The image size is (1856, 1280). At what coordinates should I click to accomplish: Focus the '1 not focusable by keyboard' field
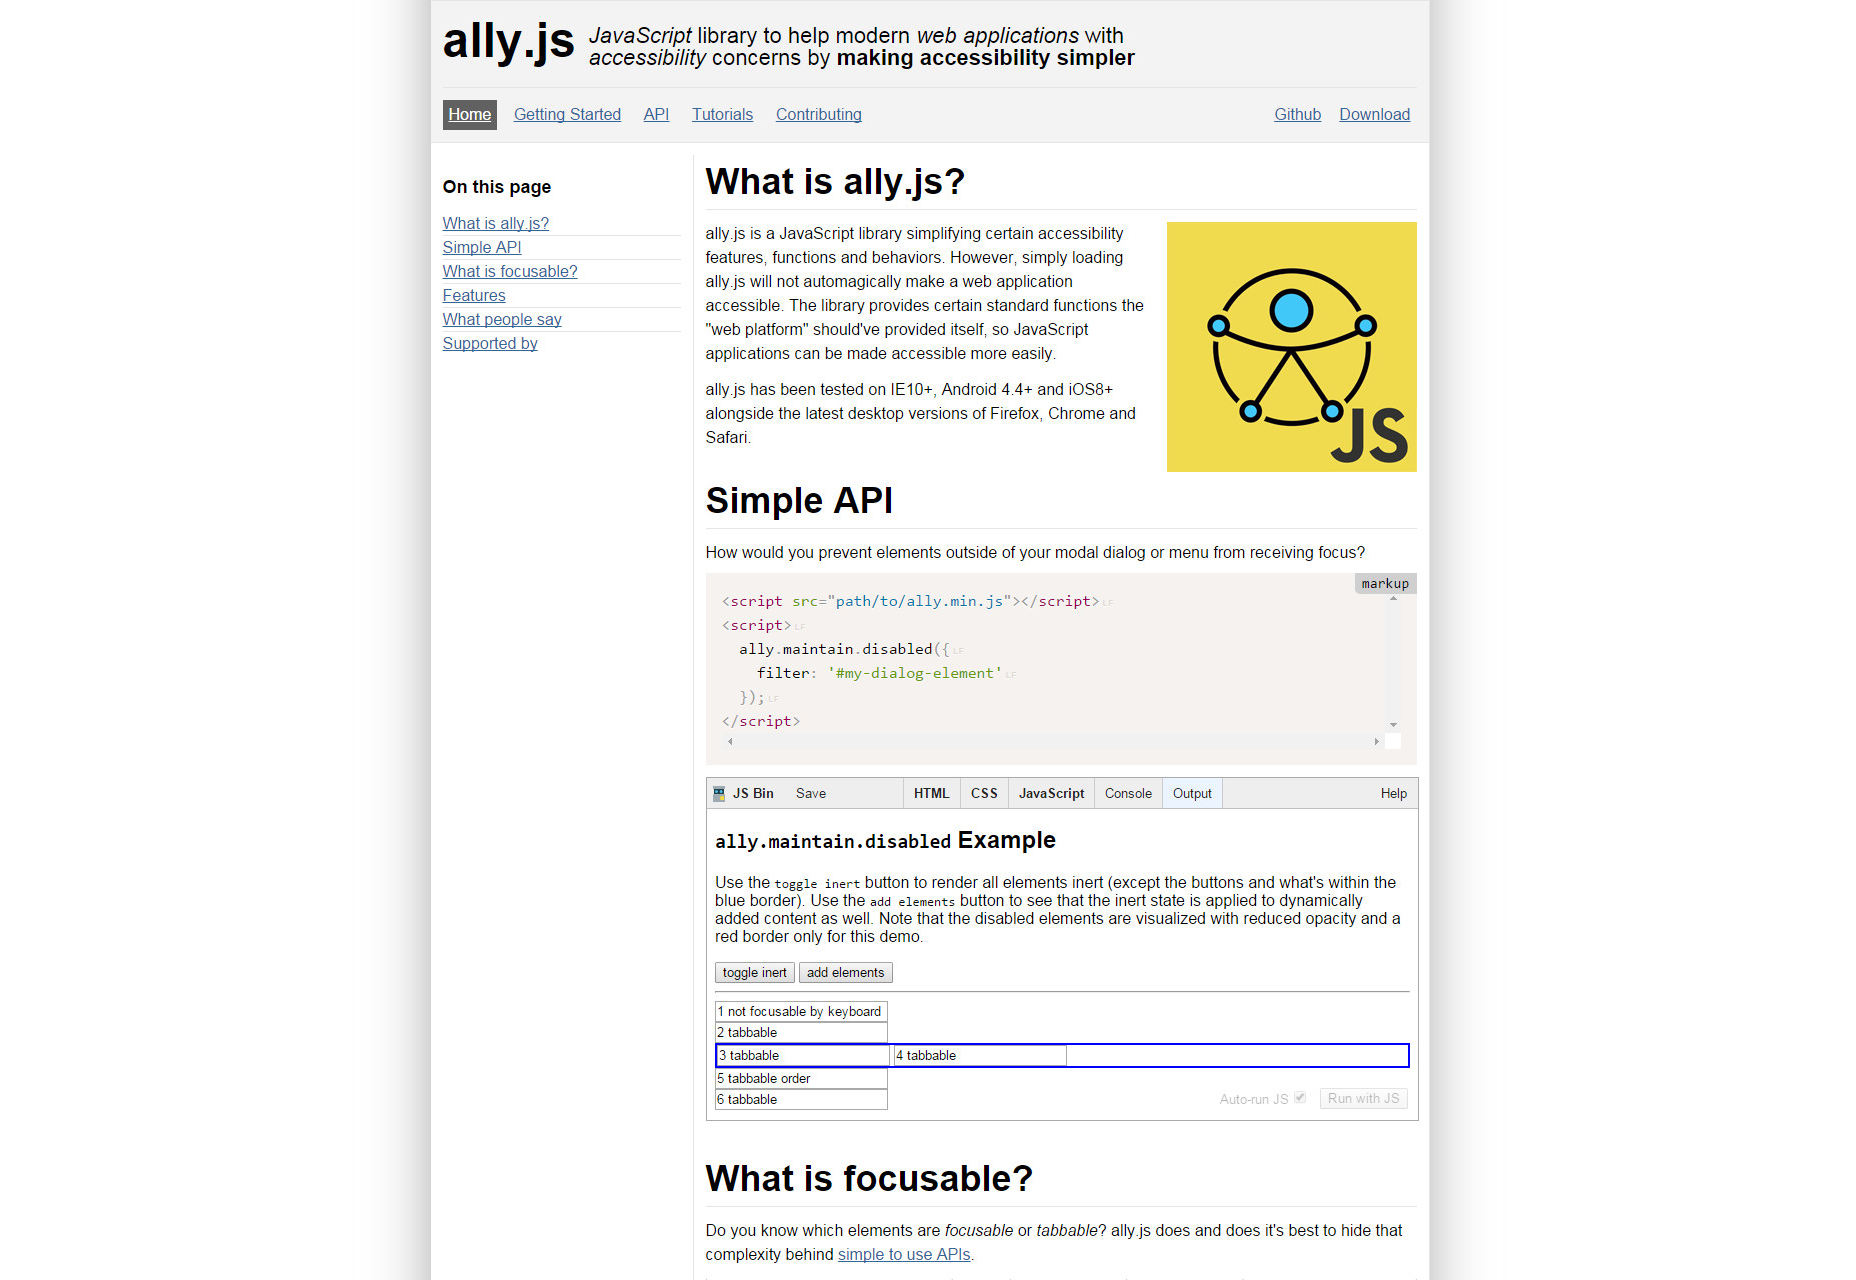tap(801, 1012)
